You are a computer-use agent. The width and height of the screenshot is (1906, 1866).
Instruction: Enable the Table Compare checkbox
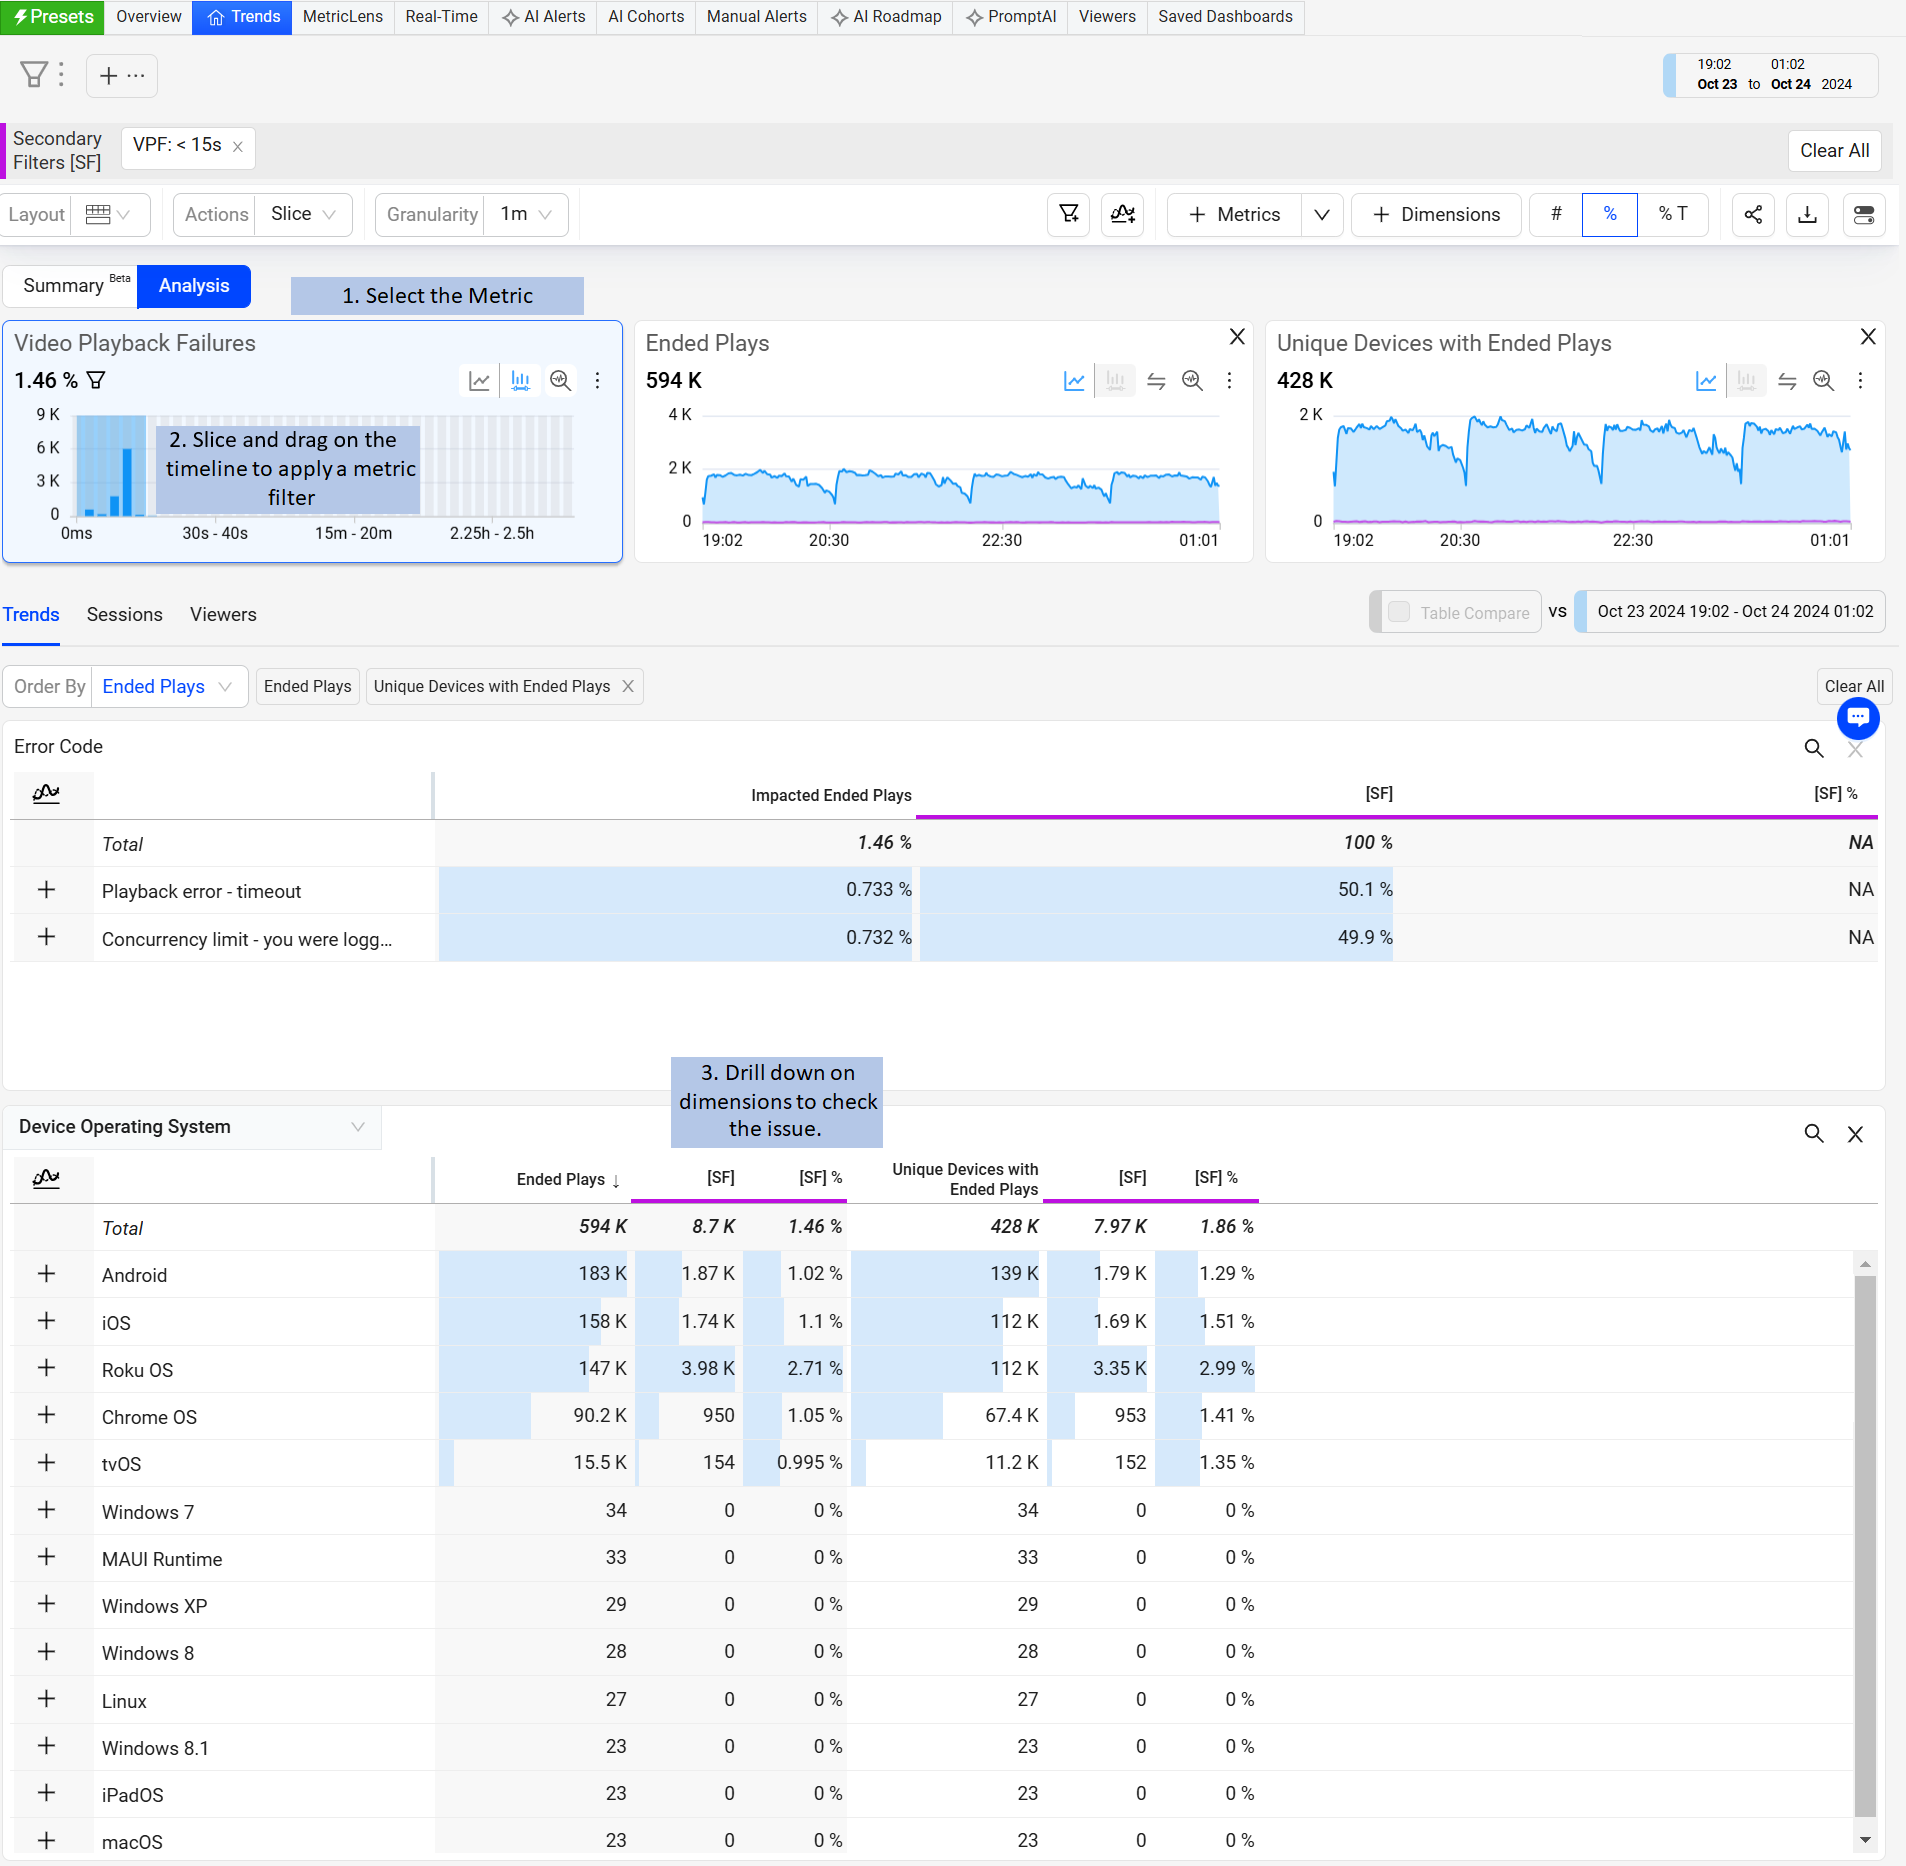[1399, 612]
